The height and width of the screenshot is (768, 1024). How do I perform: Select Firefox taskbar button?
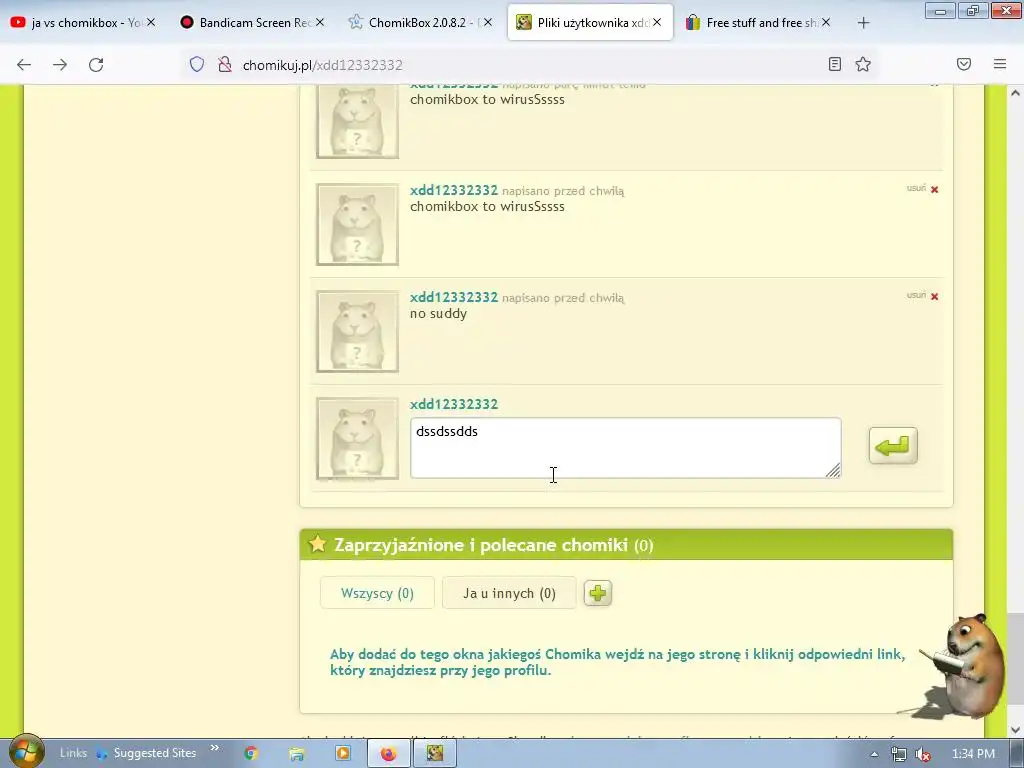coord(389,753)
